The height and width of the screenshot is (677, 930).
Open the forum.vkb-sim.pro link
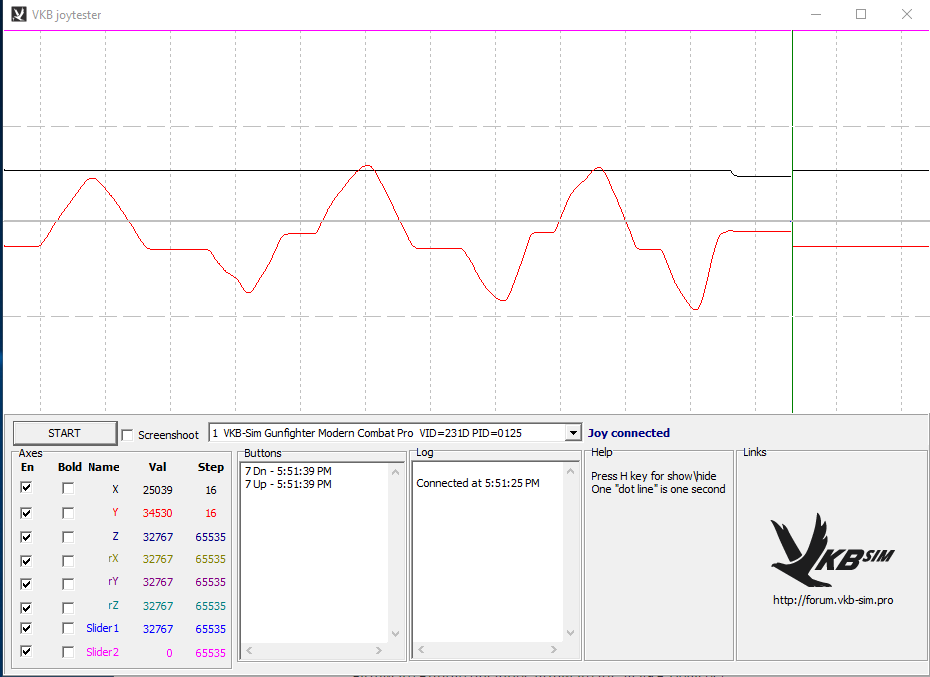[x=832, y=600]
